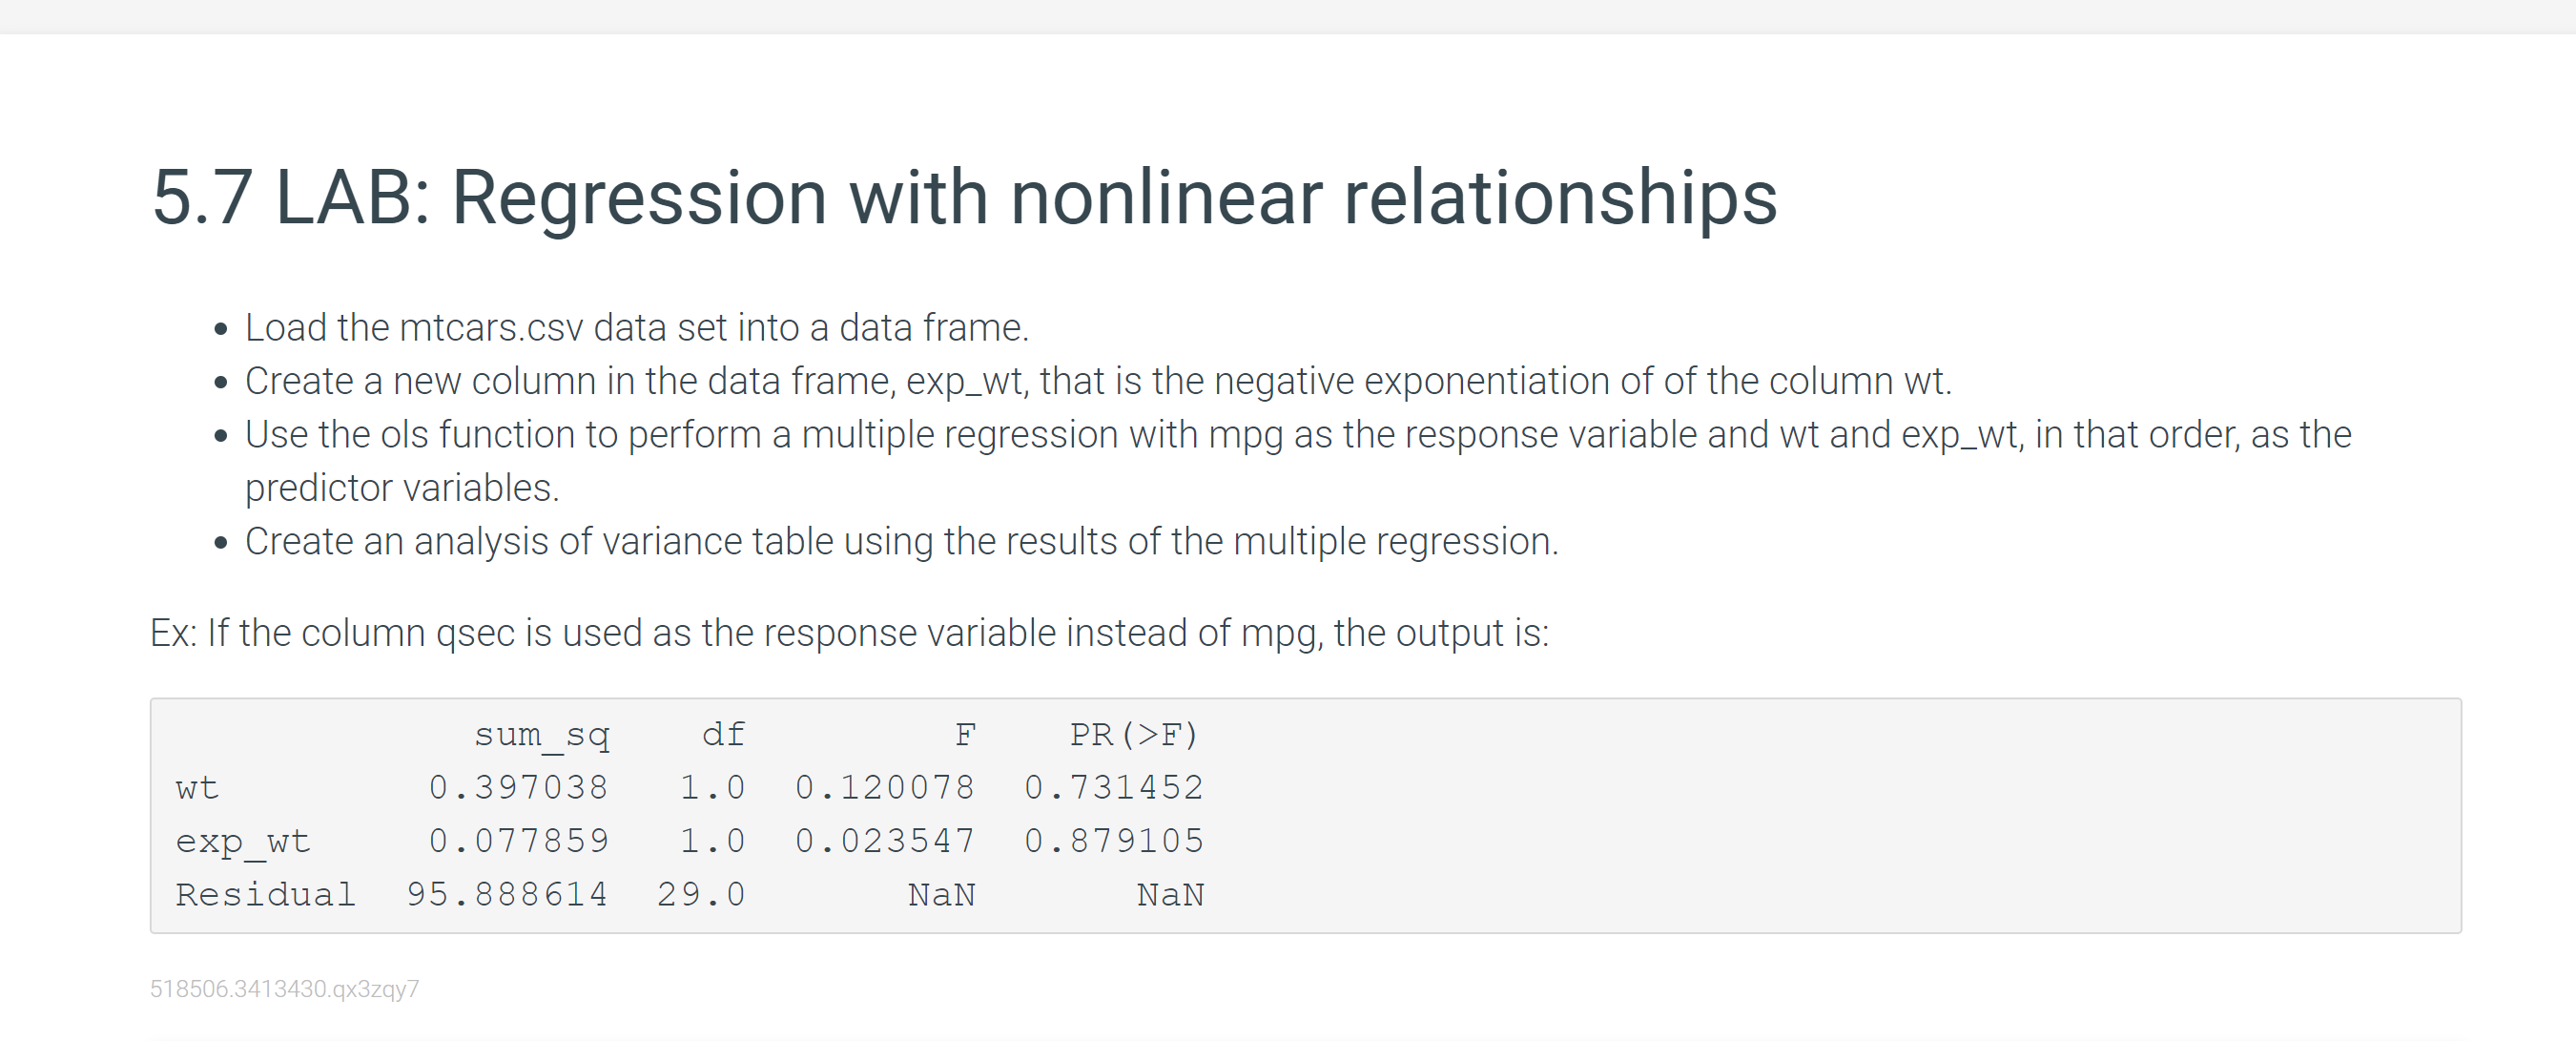
Task: Click the value 0.023547 in exp_wt row
Action: tap(884, 841)
